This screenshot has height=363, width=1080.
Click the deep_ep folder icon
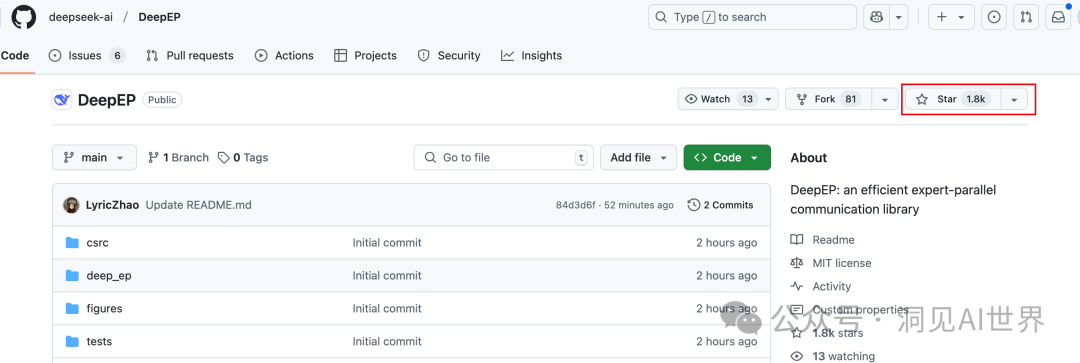(x=72, y=276)
